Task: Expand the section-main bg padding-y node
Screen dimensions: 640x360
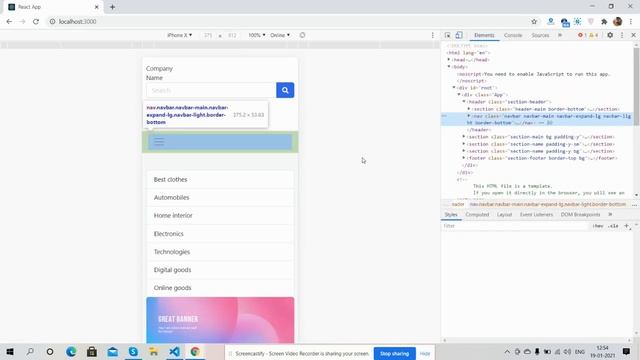Action: pyautogui.click(x=464, y=137)
